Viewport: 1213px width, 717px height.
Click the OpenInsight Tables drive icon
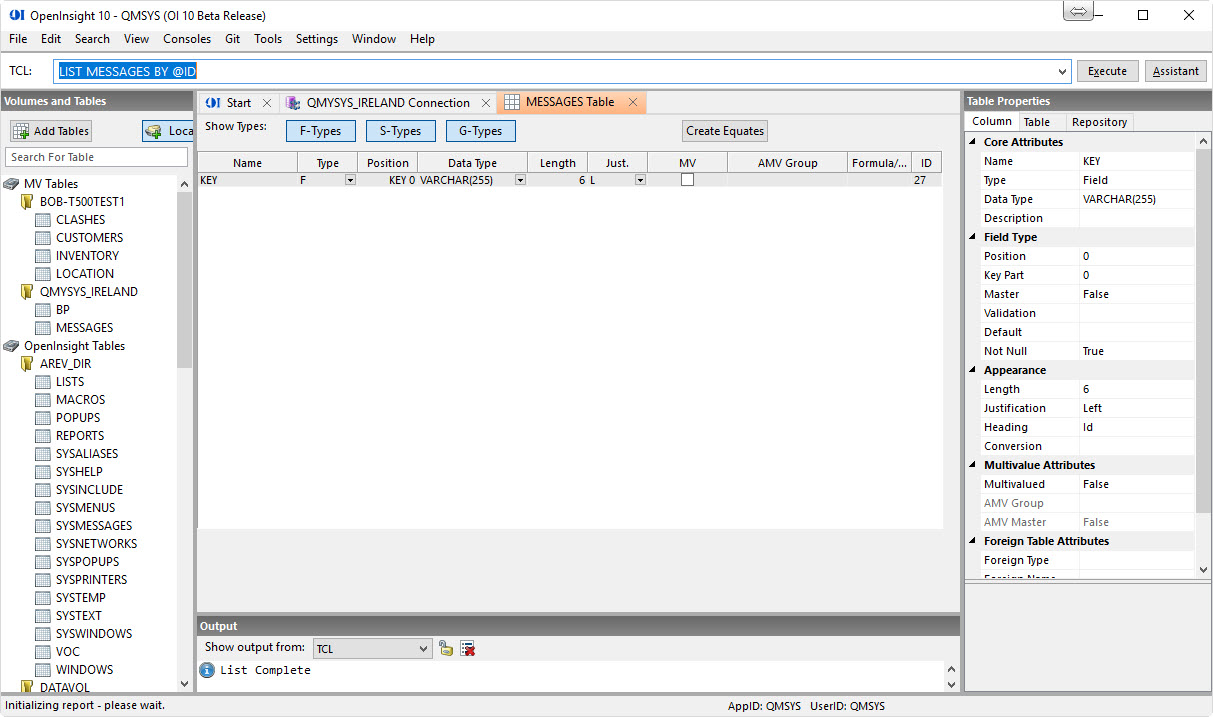(11, 346)
